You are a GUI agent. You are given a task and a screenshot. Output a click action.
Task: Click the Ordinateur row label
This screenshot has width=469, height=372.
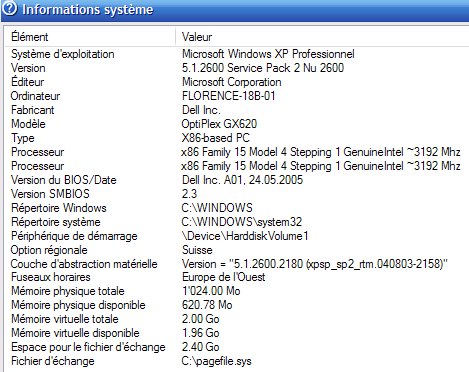click(35, 96)
